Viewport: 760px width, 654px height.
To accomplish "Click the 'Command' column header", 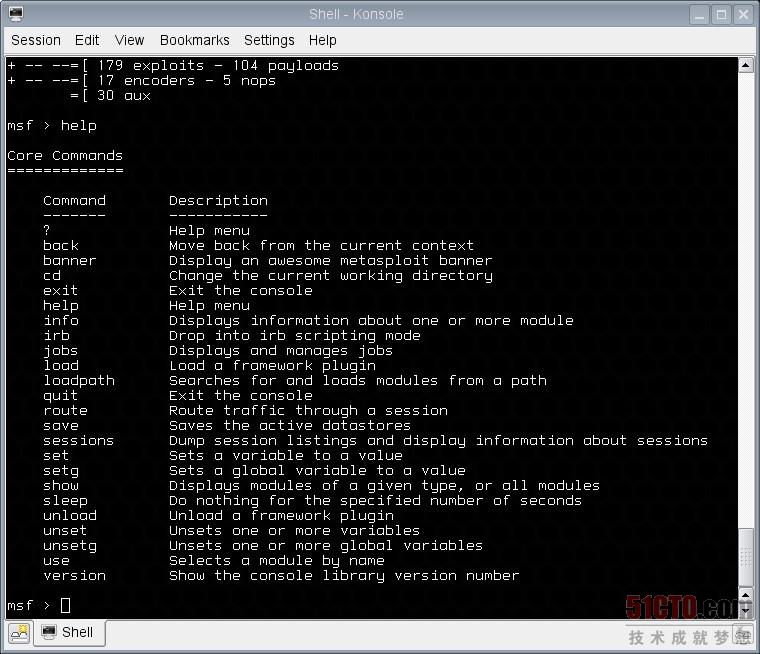I will click(x=74, y=200).
